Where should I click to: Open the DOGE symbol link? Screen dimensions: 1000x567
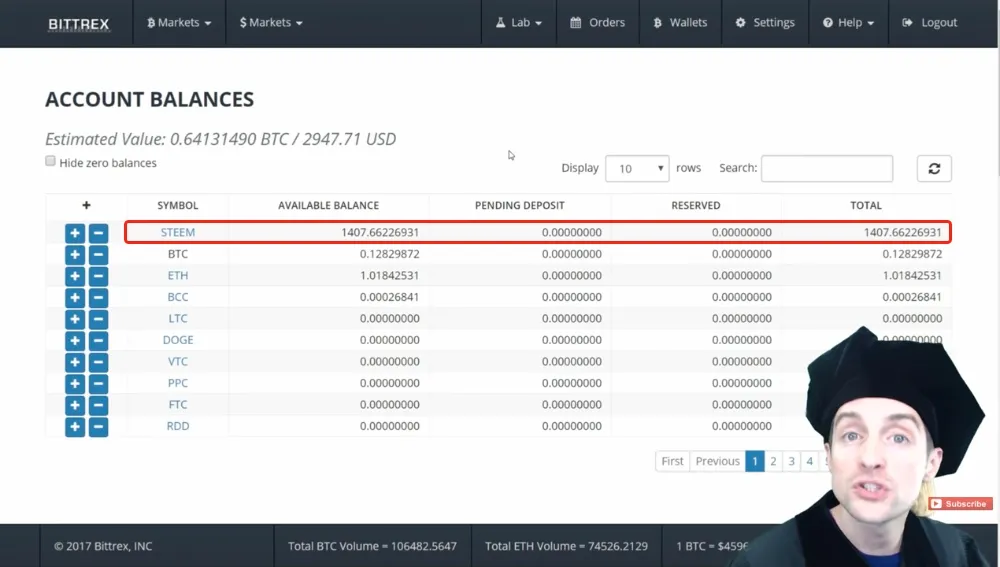coord(178,340)
